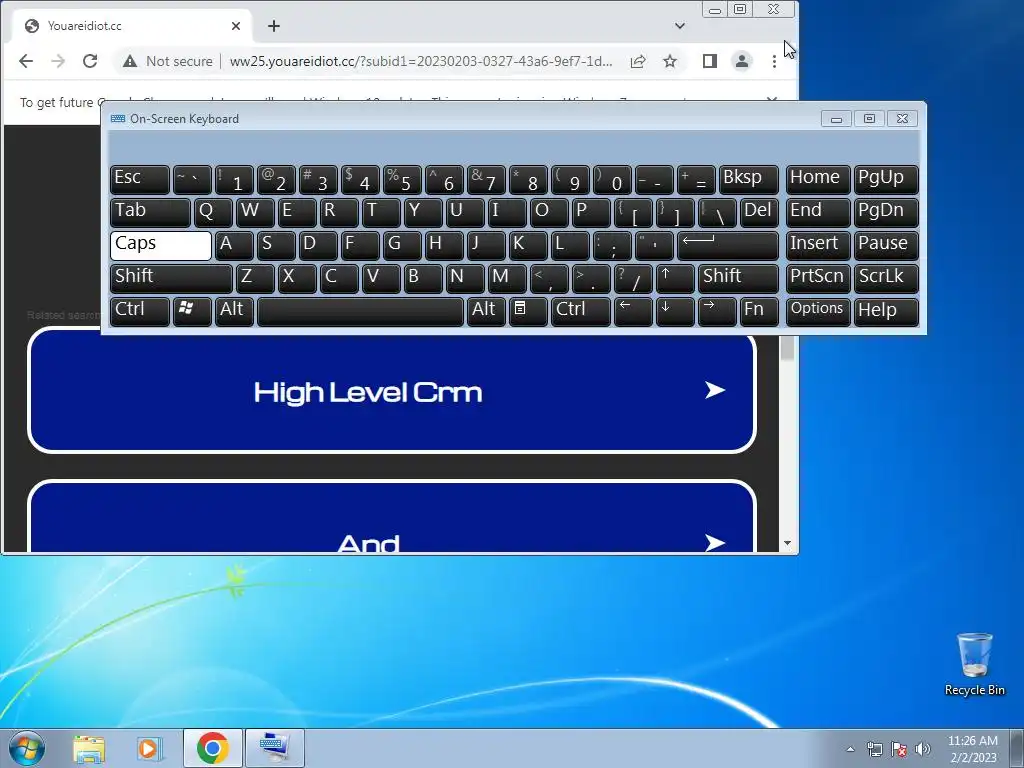
Task: Click the Help key
Action: [x=886, y=312]
